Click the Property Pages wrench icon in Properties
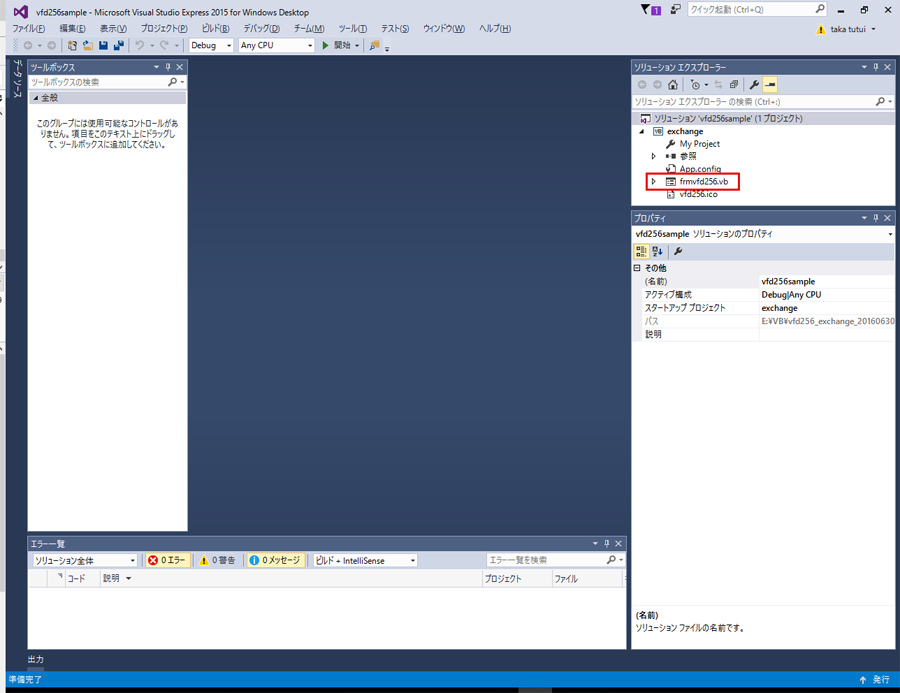 coord(678,251)
